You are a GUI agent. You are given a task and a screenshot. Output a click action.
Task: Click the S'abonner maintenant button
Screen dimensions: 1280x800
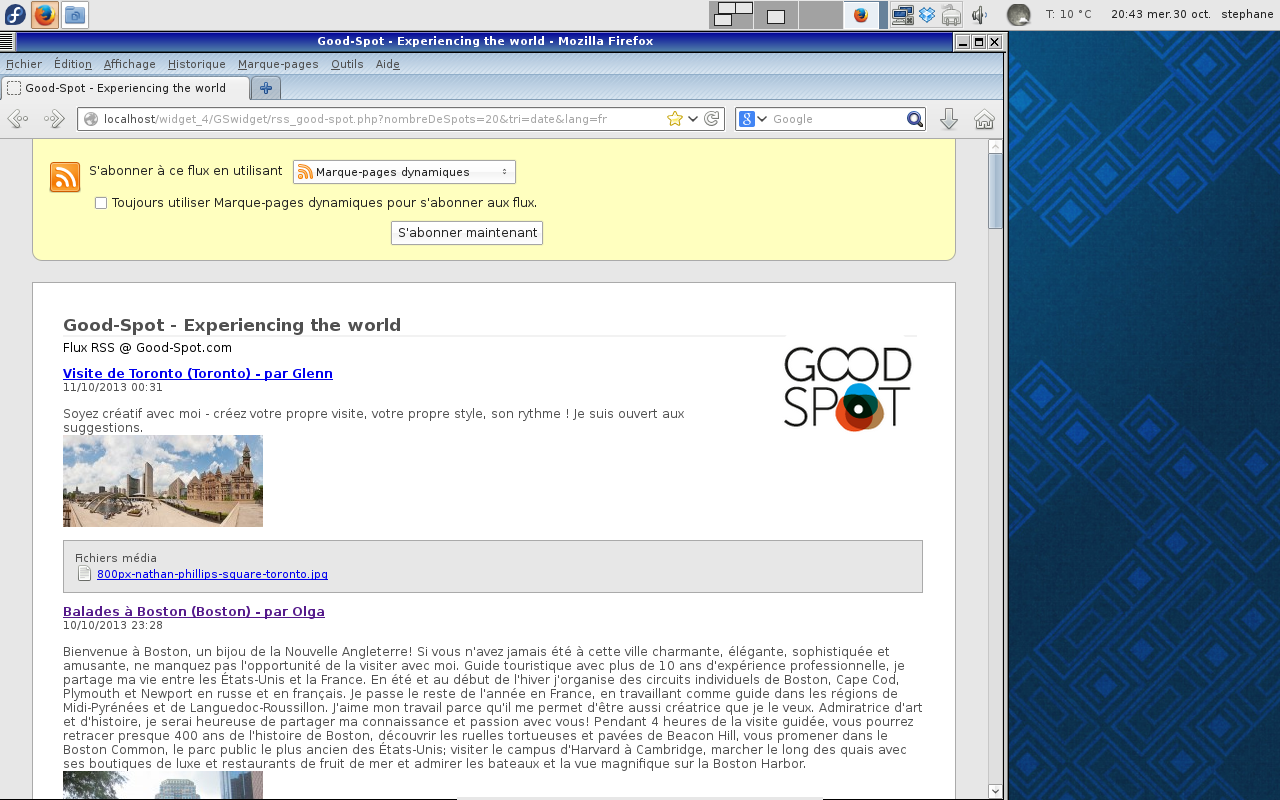[x=467, y=233]
